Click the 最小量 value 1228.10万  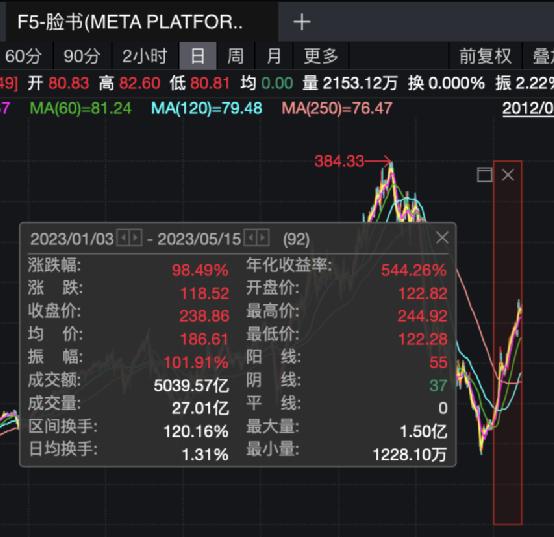410,455
